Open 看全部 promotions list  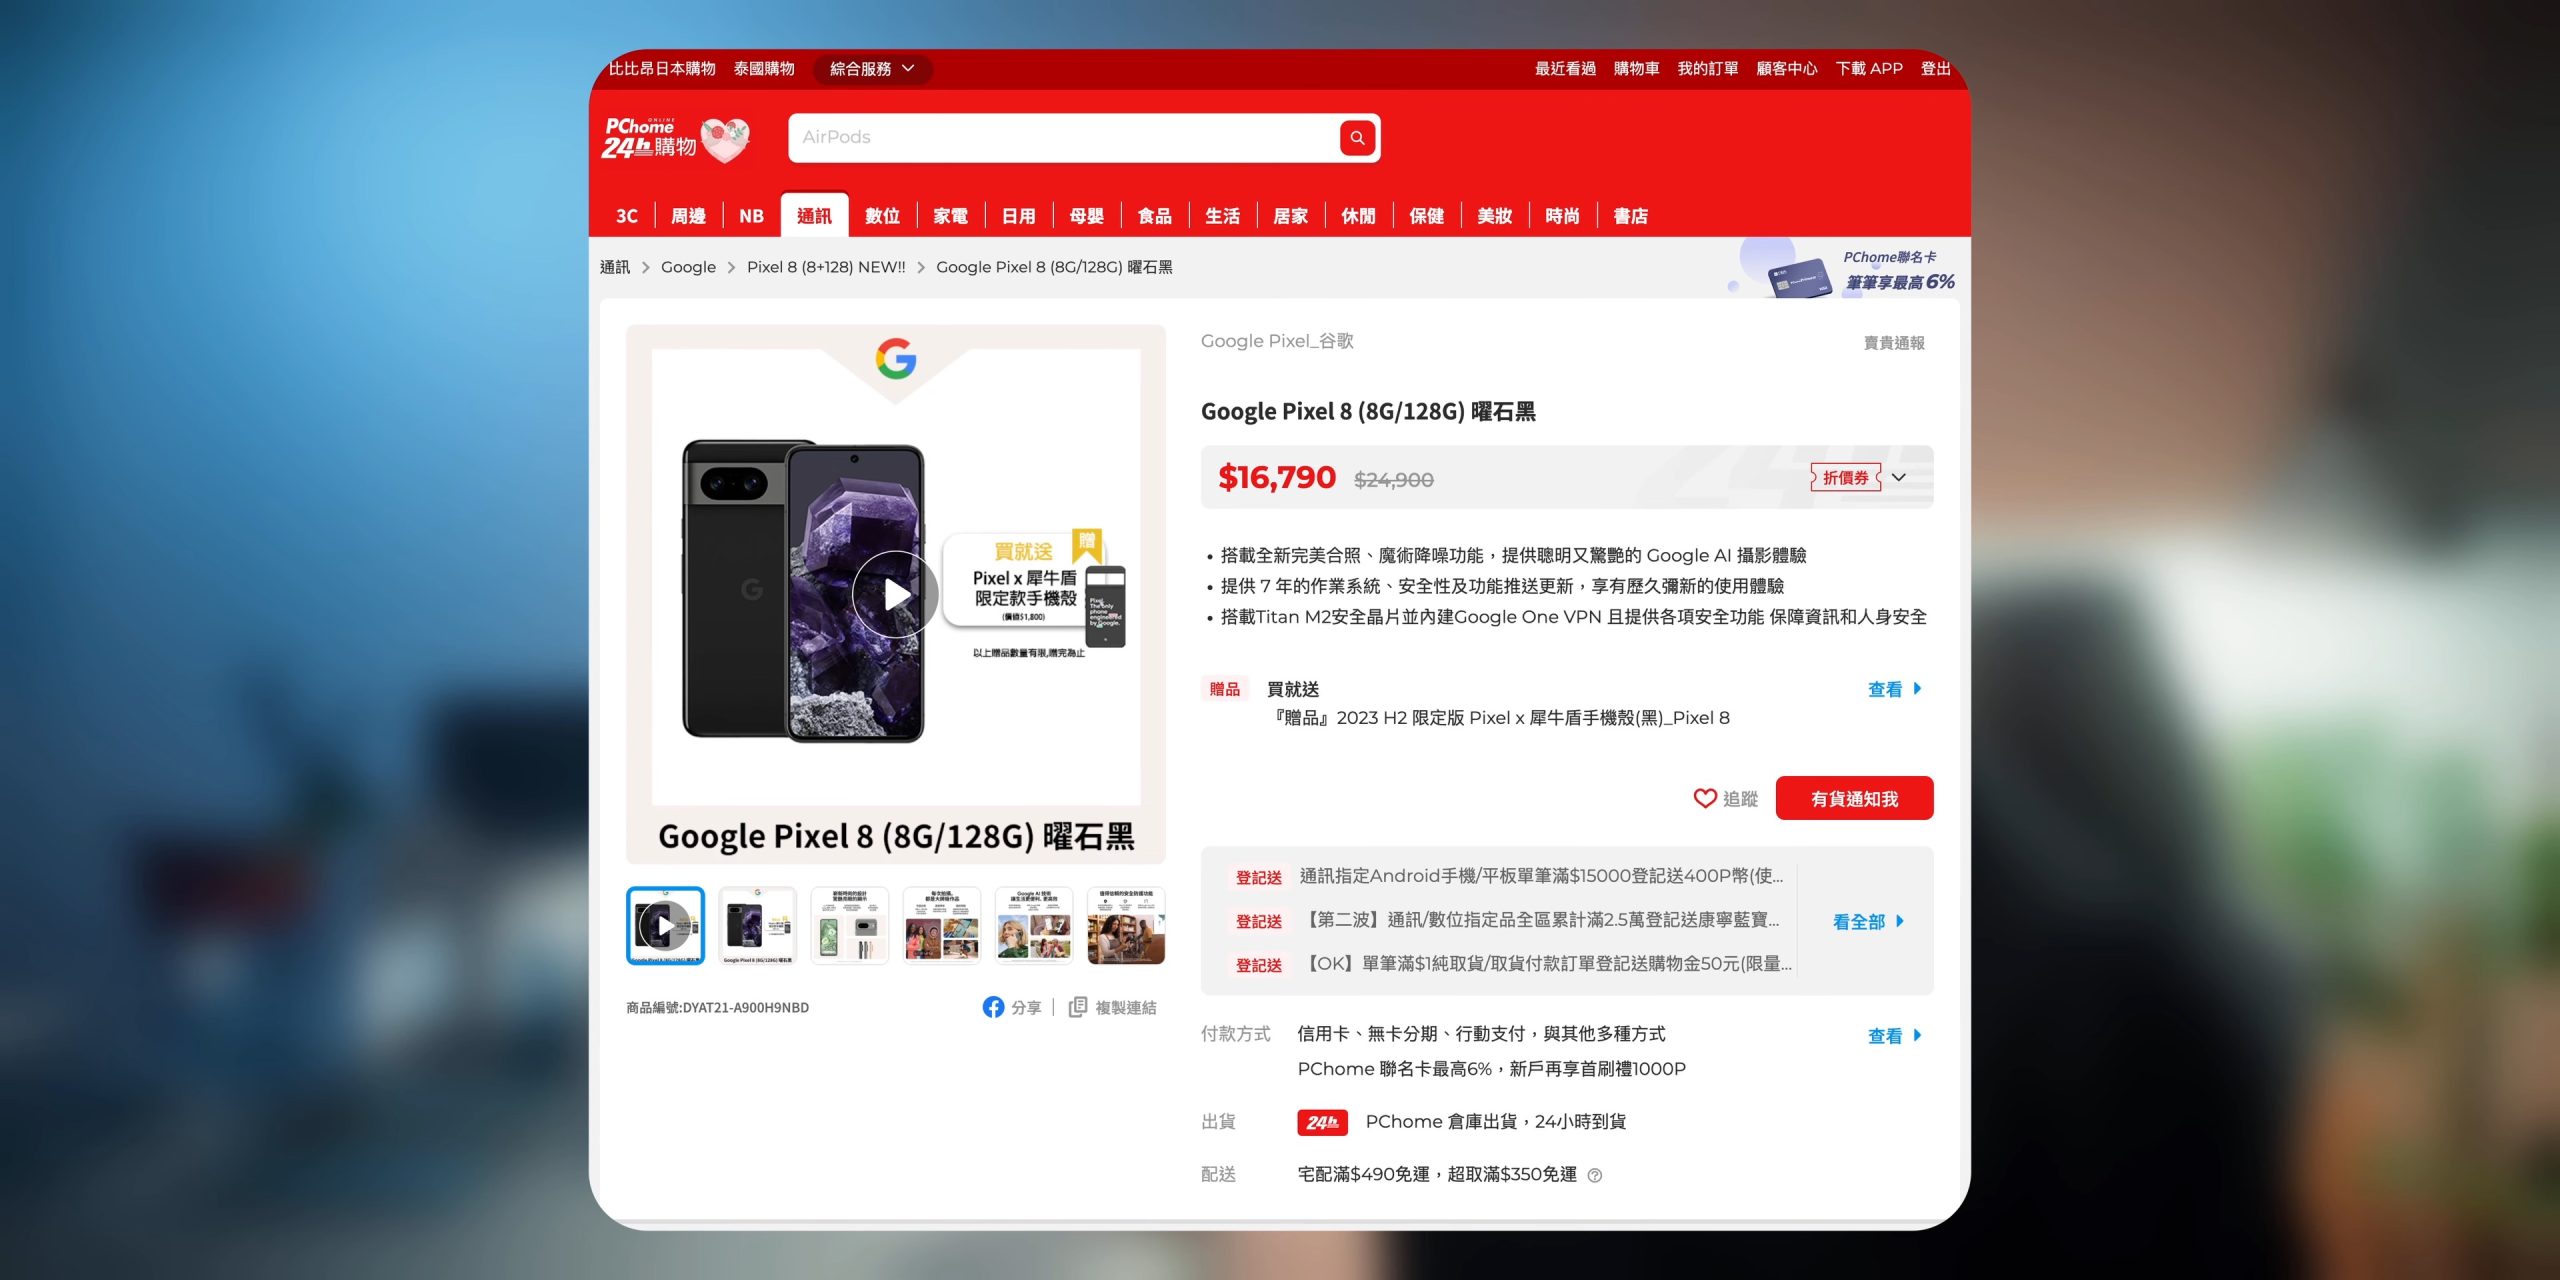point(1867,921)
